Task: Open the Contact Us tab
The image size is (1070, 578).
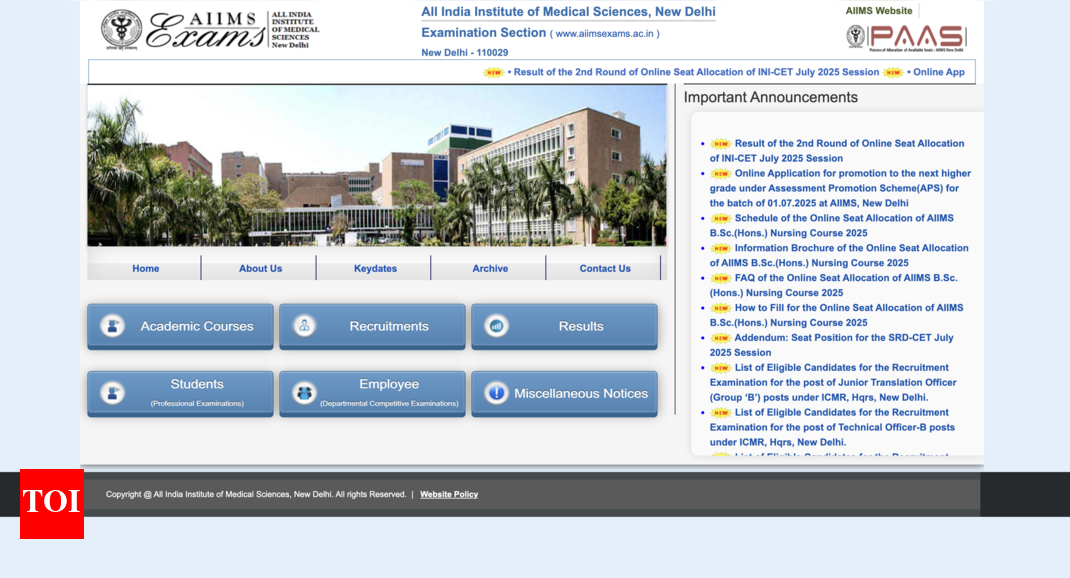Action: pyautogui.click(x=605, y=268)
